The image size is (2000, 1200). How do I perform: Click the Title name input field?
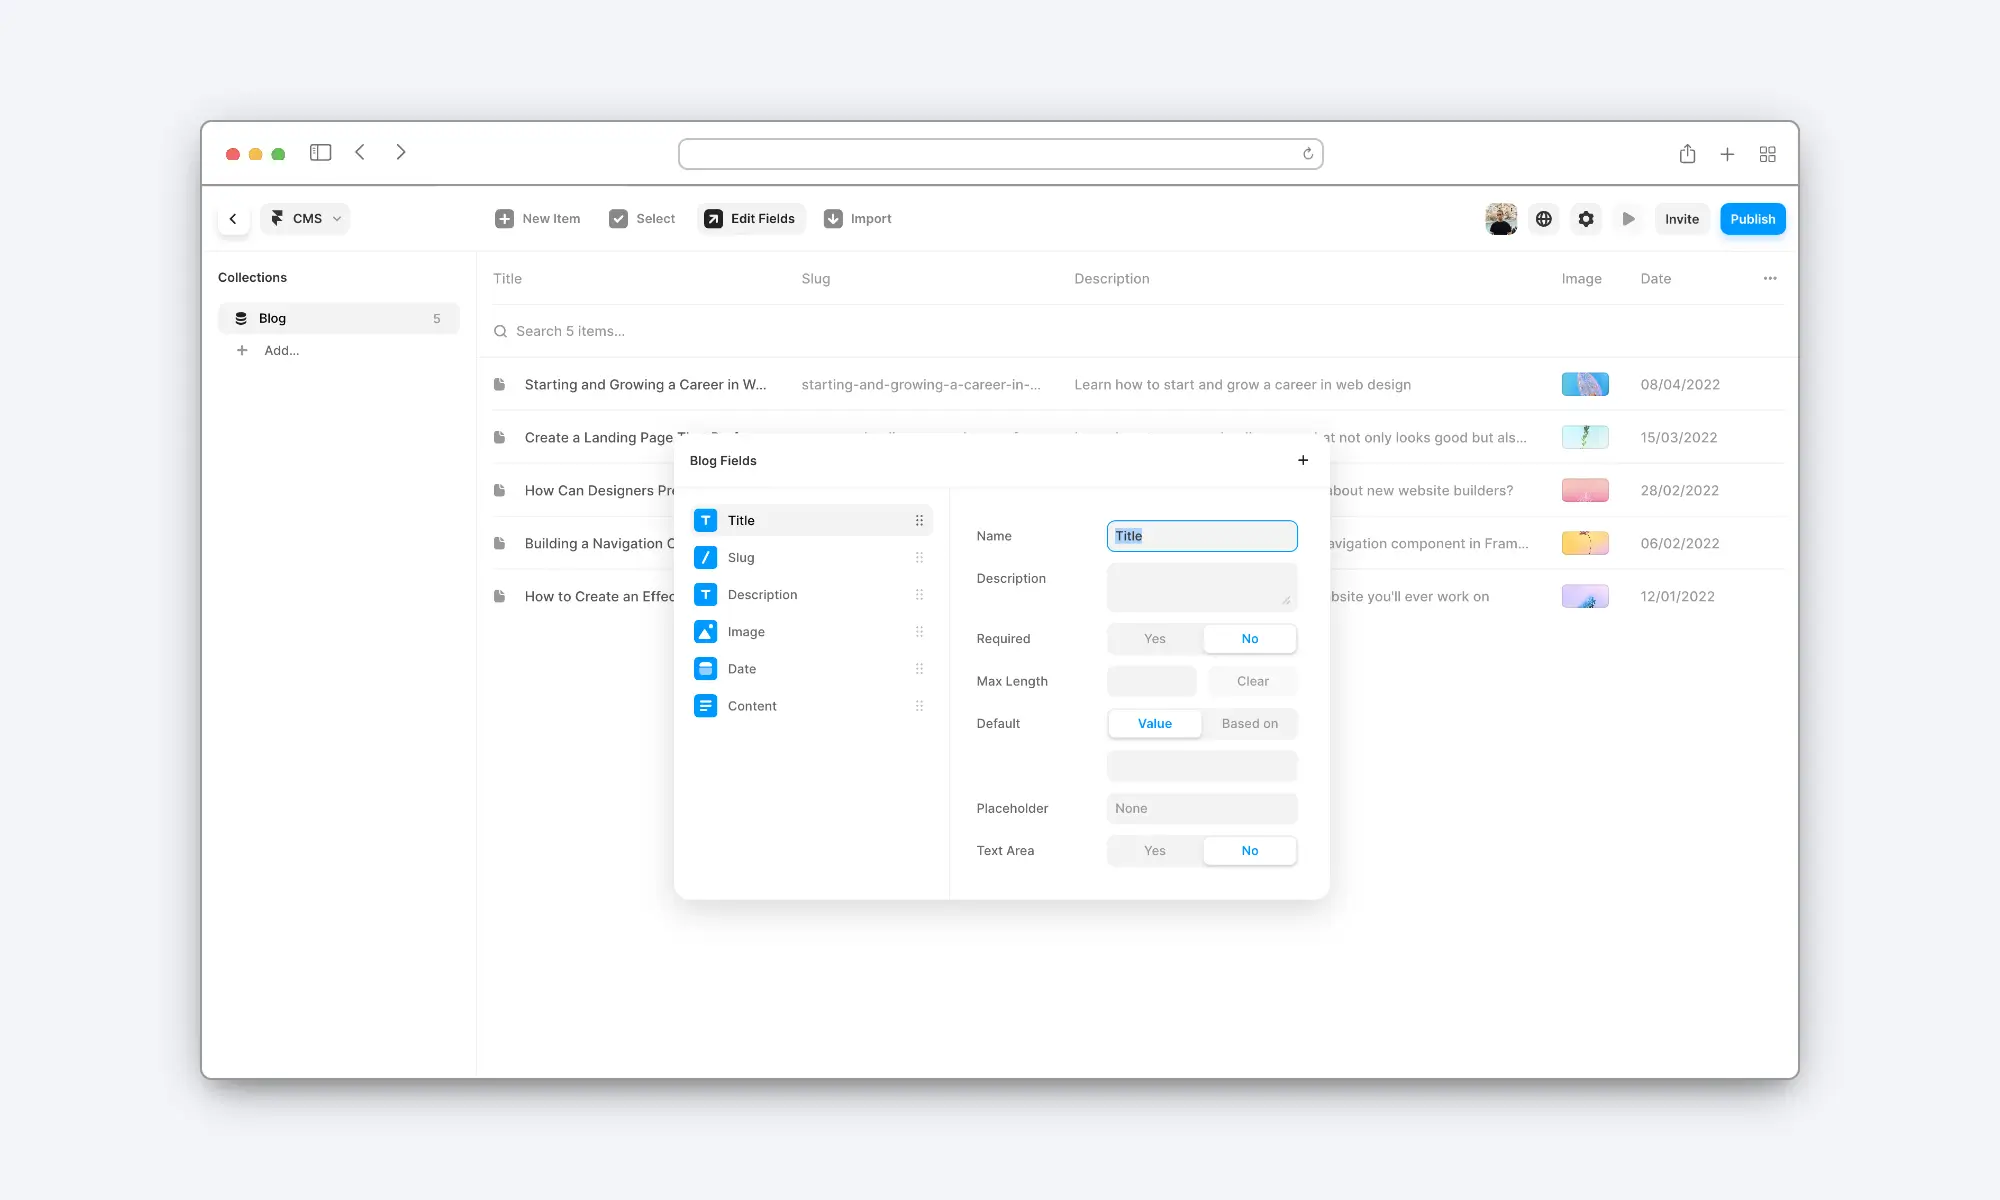(x=1201, y=534)
